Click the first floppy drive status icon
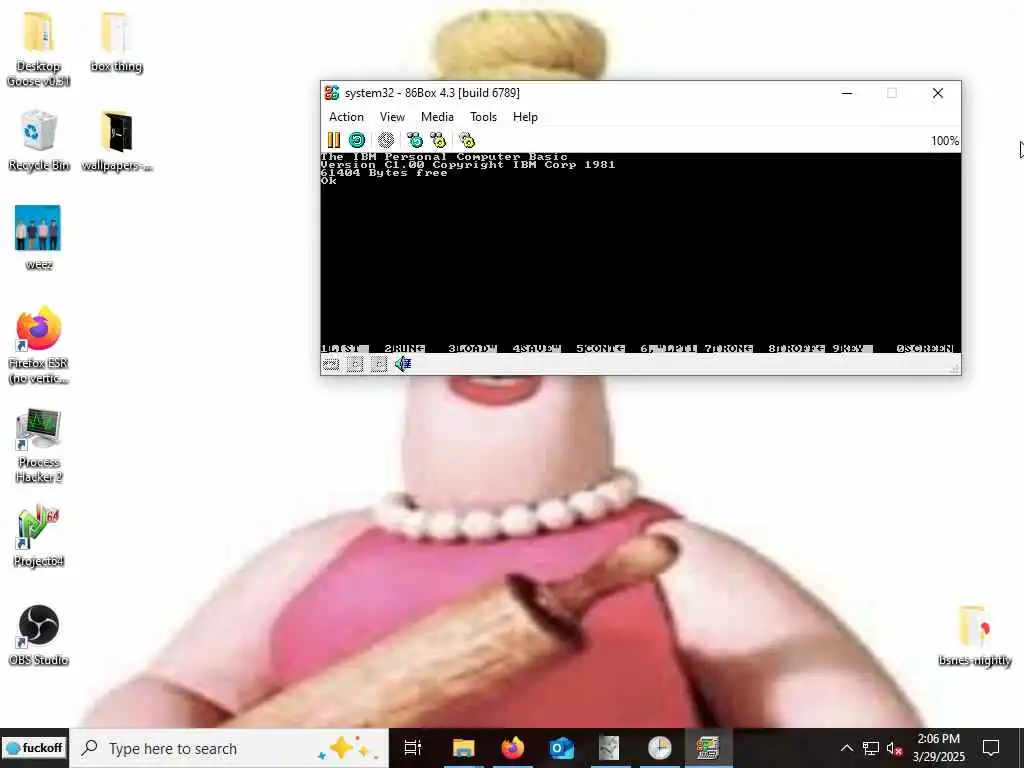The height and width of the screenshot is (768, 1024). point(355,364)
